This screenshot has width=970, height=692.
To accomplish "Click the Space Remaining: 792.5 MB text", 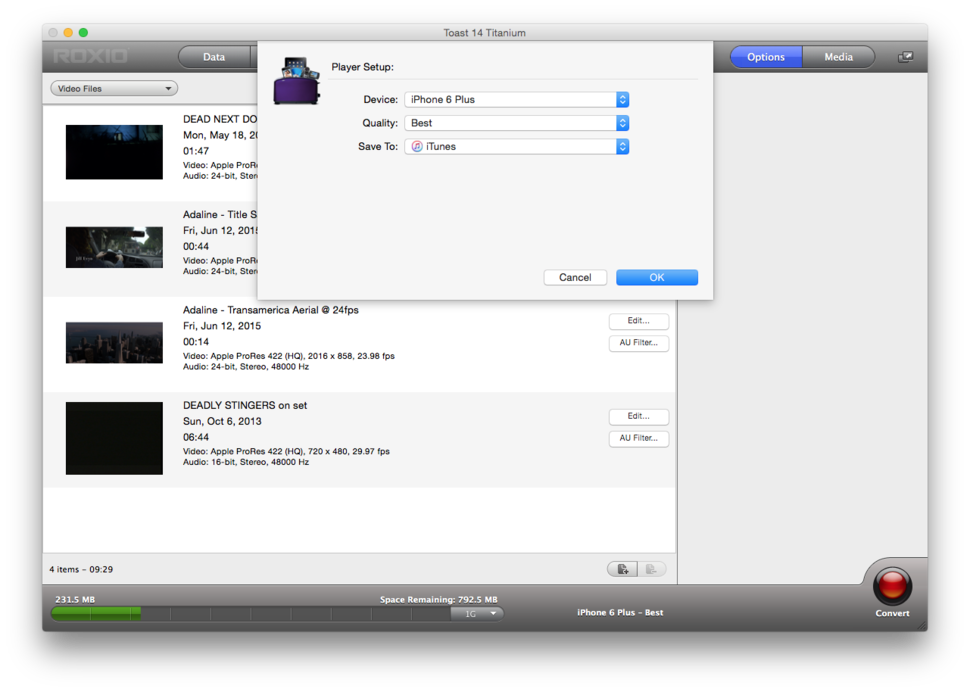I will (x=439, y=599).
